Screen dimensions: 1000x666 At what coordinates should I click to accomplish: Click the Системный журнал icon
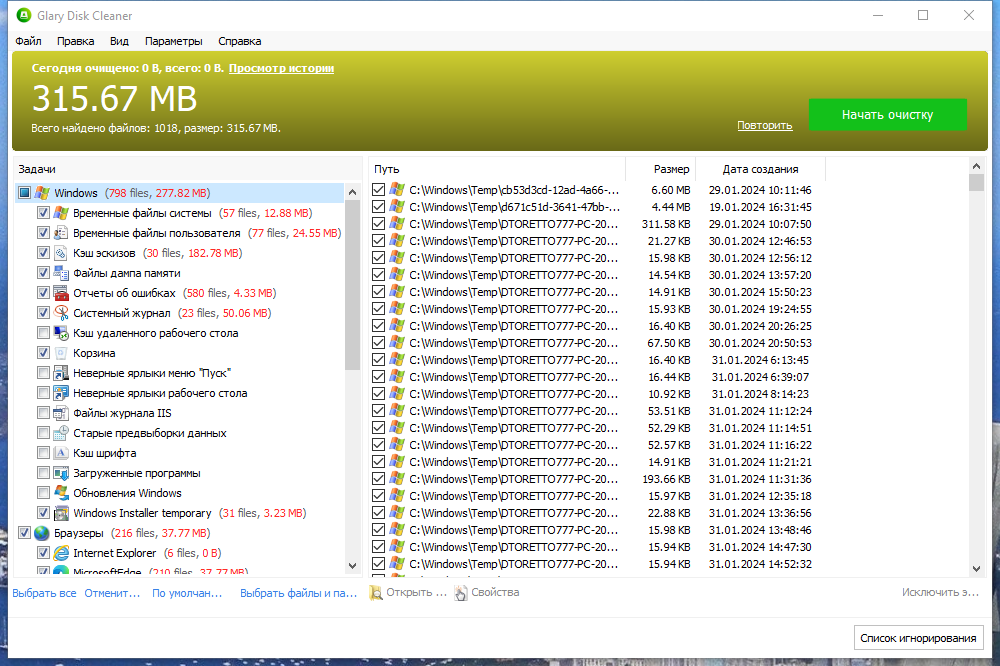(x=61, y=313)
